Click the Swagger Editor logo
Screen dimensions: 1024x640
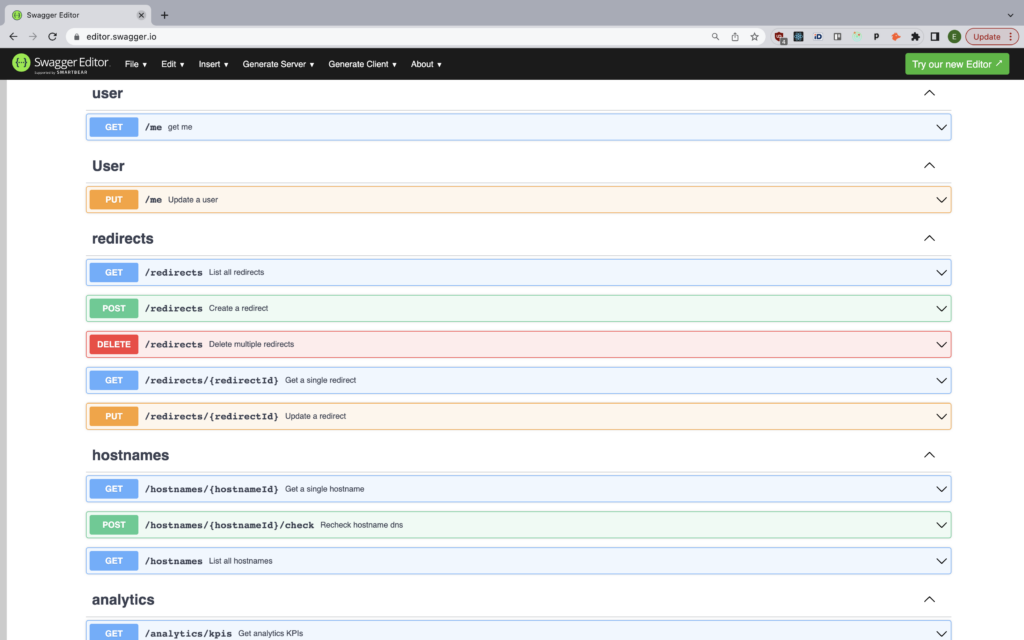[60, 64]
